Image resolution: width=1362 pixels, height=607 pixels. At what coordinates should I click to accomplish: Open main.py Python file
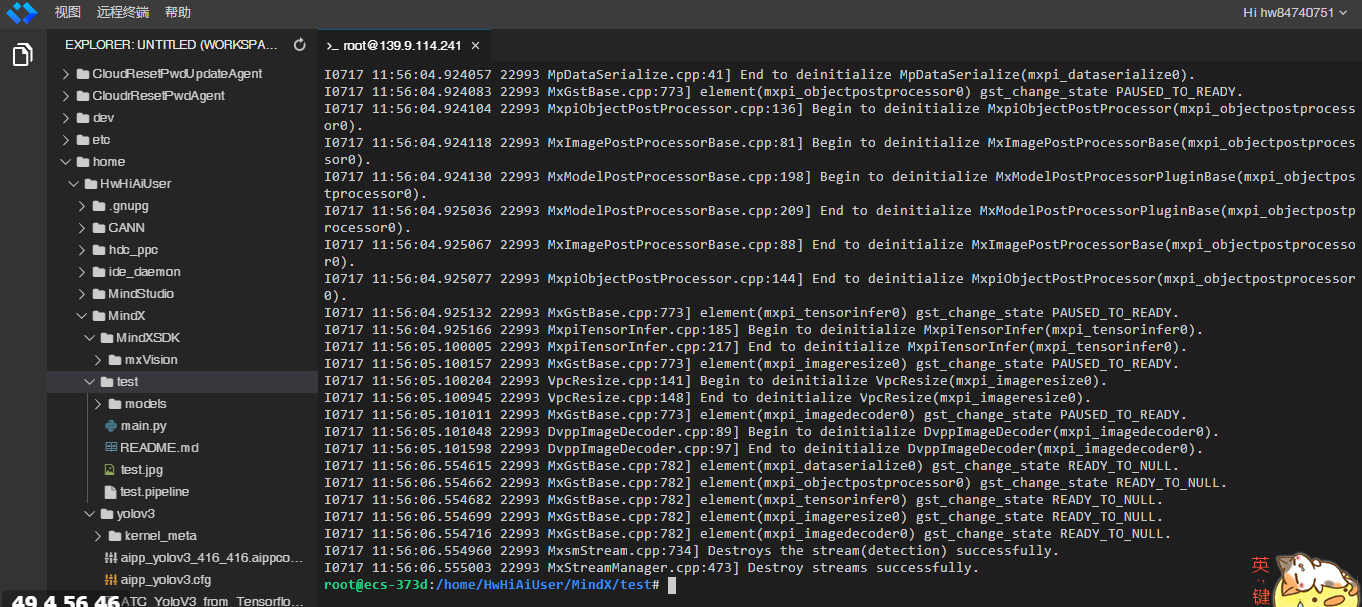coord(143,426)
